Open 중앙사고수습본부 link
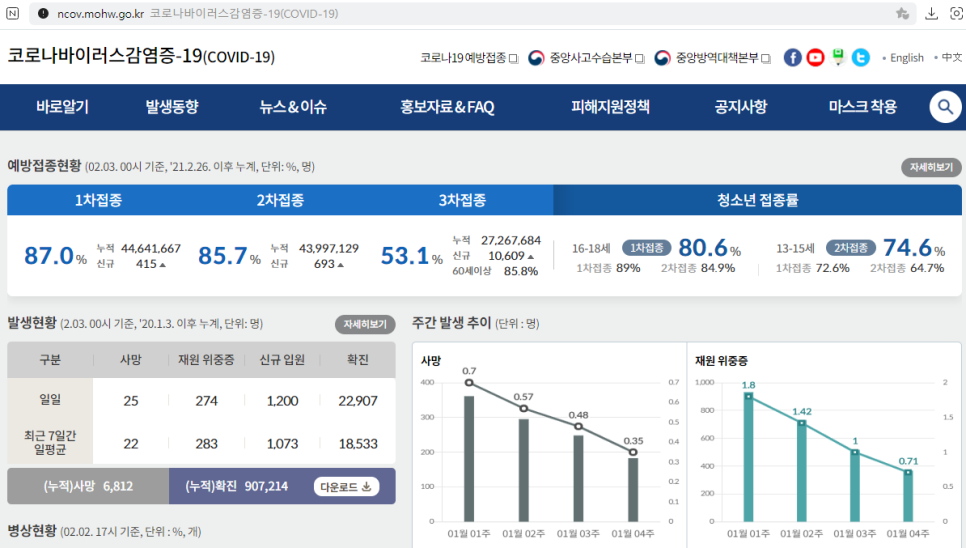The height and width of the screenshot is (548, 966). point(596,58)
